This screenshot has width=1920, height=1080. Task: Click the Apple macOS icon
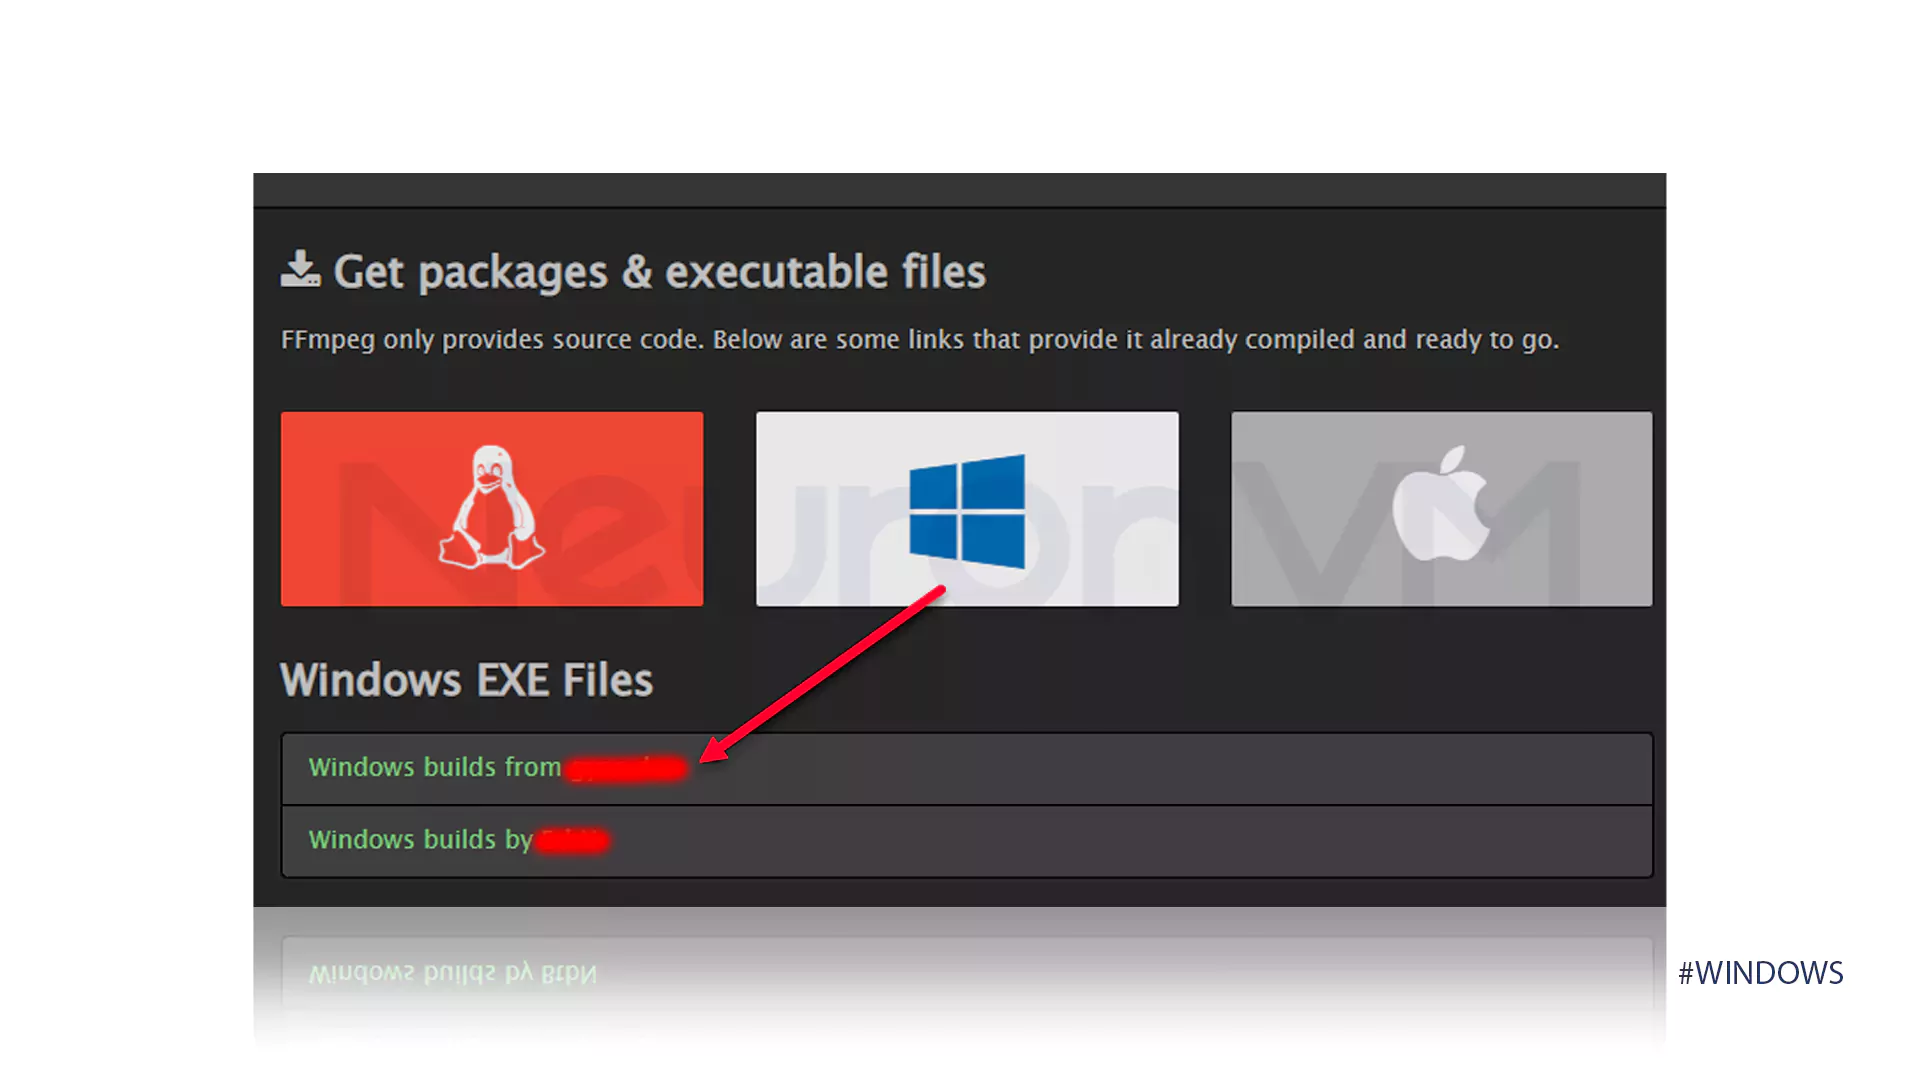coord(1441,508)
